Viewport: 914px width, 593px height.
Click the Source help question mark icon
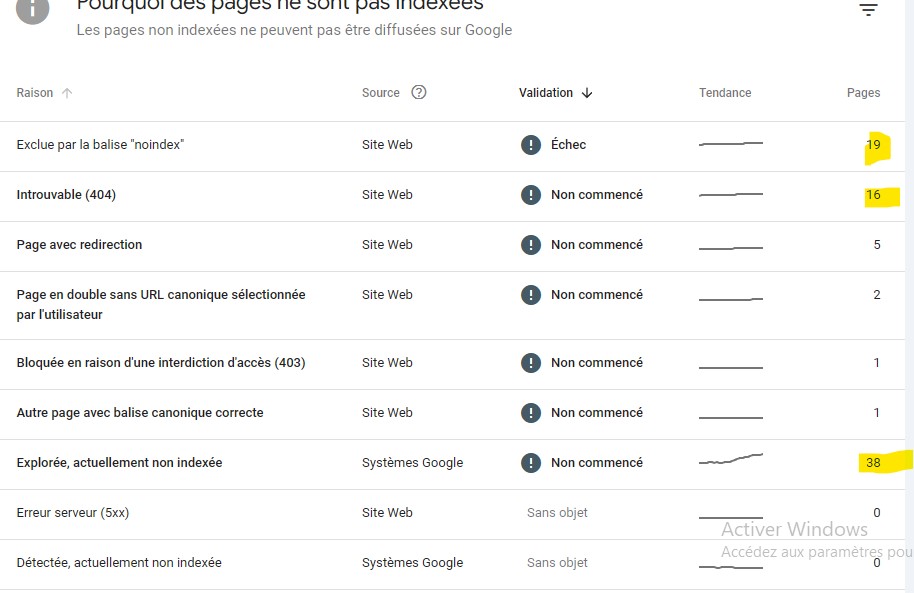419,92
